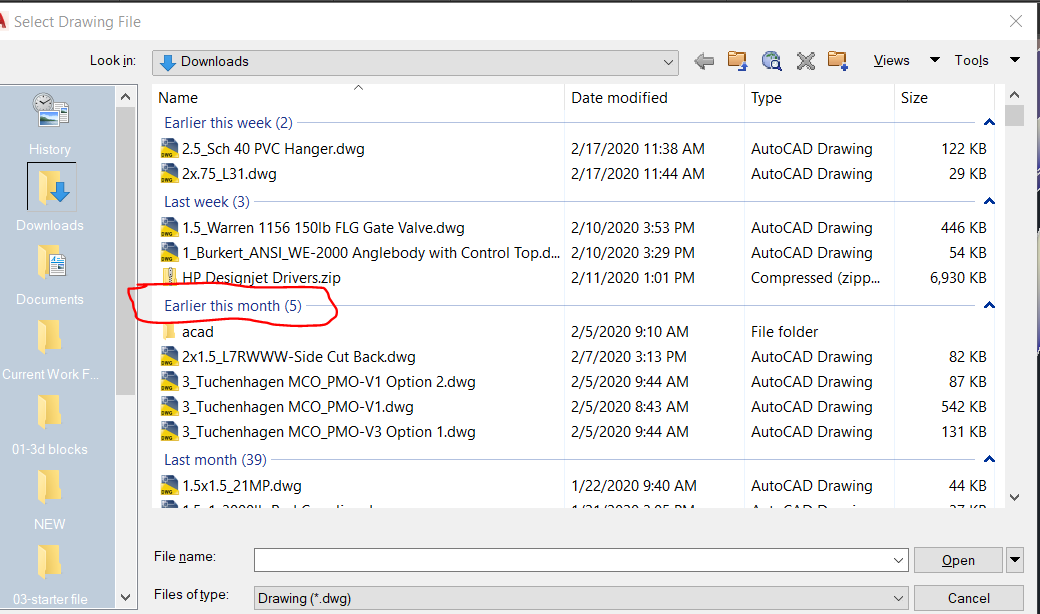
Task: Go back to the previous folder
Action: (704, 62)
